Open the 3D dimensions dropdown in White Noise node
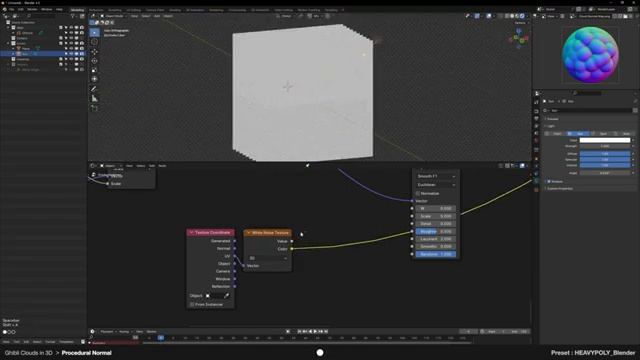640x360 pixels. coord(267,258)
